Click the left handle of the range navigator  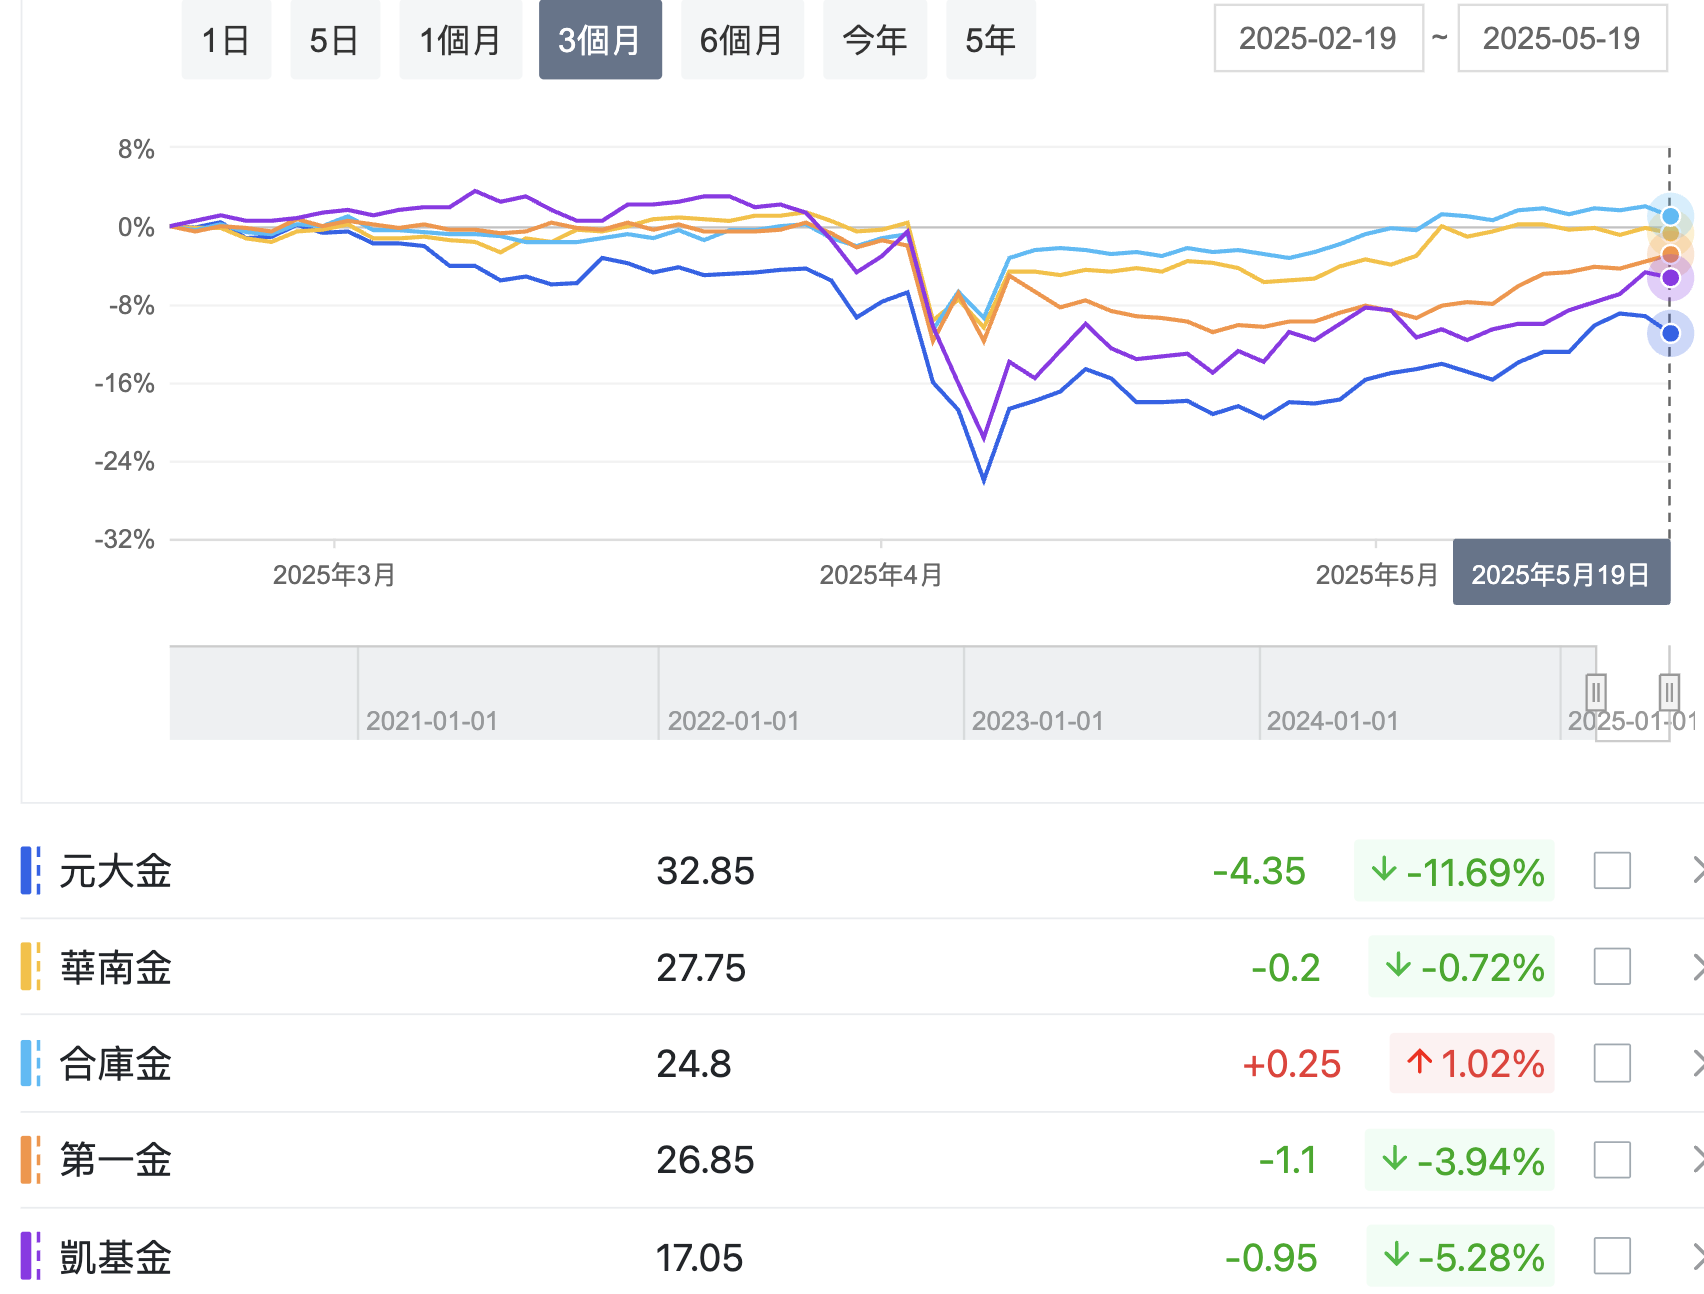tap(1596, 691)
